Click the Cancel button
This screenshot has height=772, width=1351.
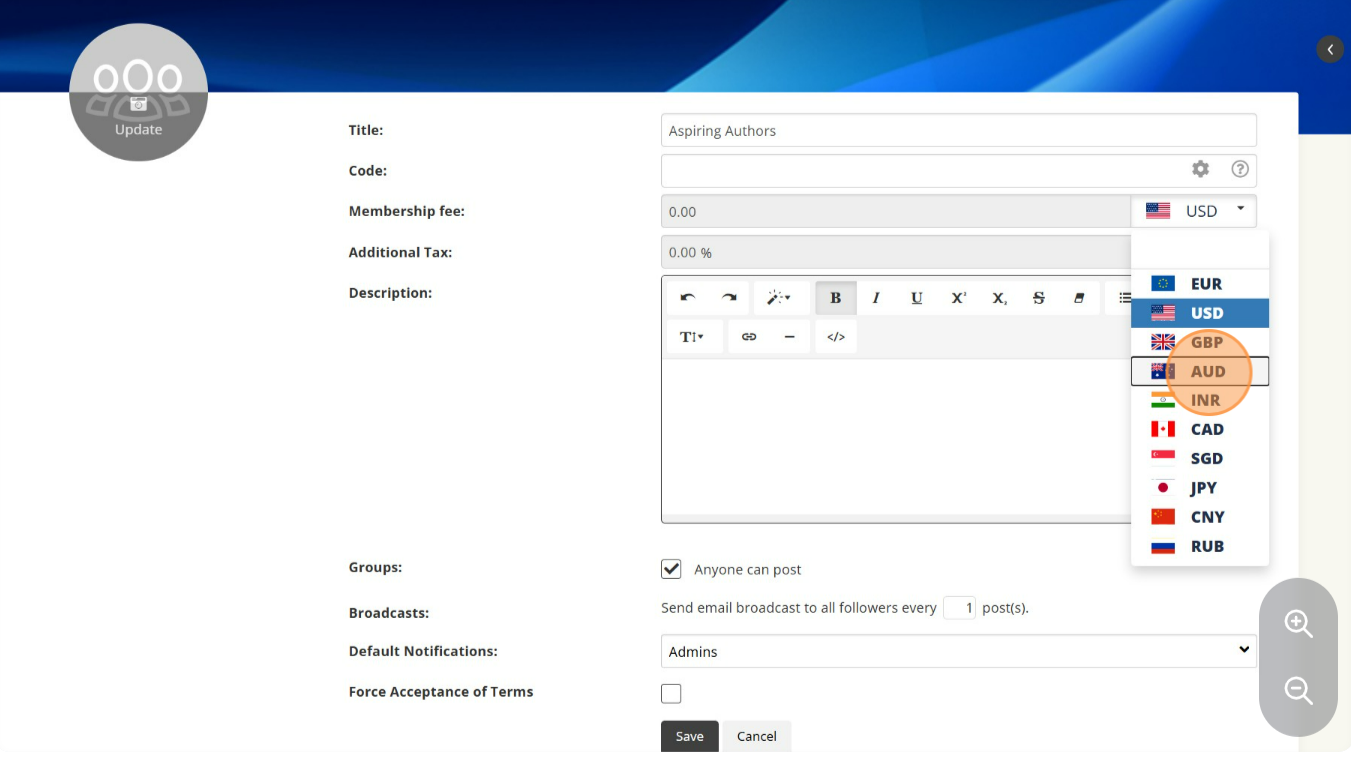756,736
